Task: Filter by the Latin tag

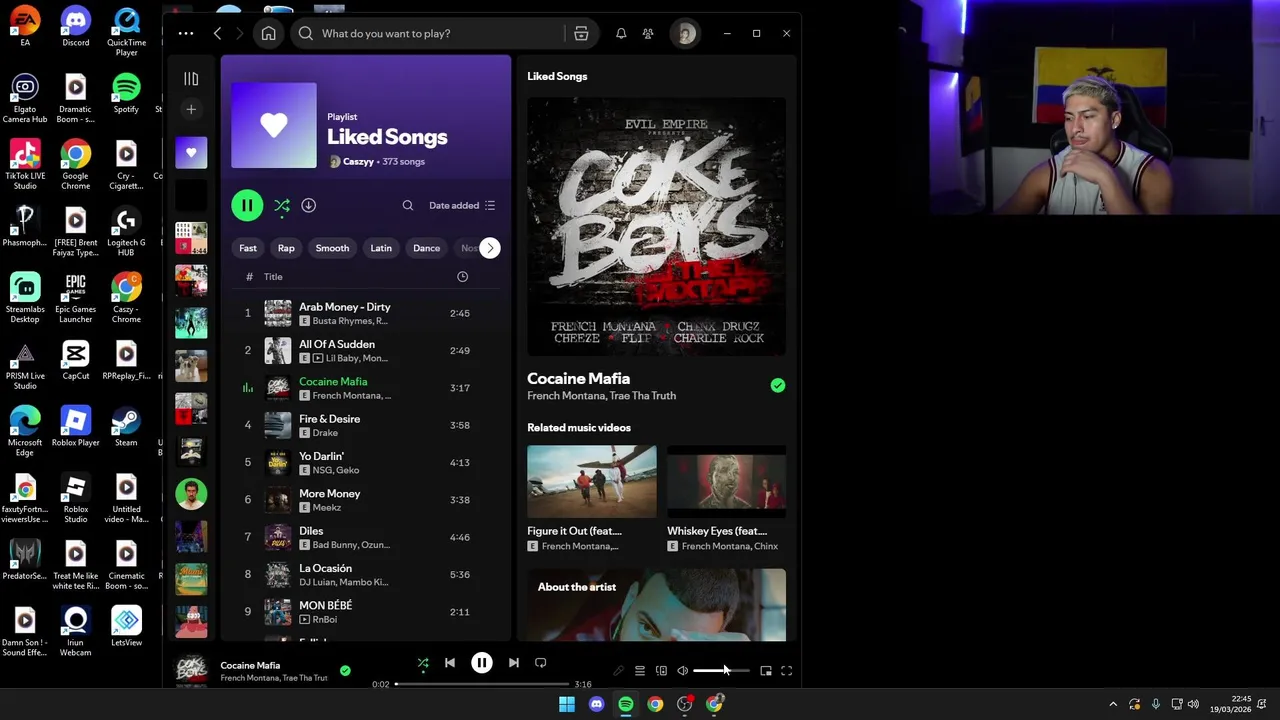Action: tap(381, 248)
